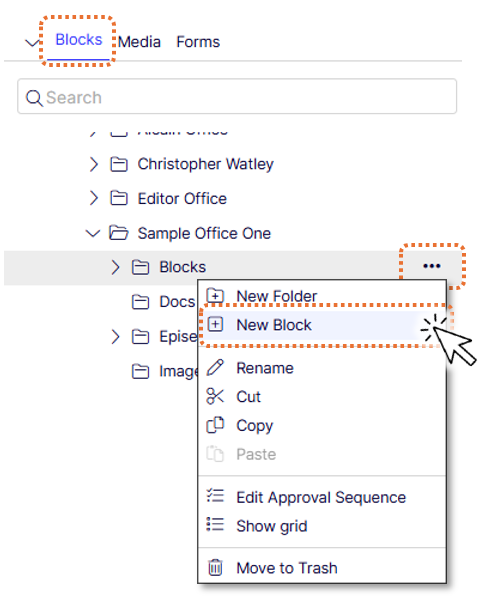Expand the Christopher Watley folder
The height and width of the screenshot is (601, 487).
93,164
